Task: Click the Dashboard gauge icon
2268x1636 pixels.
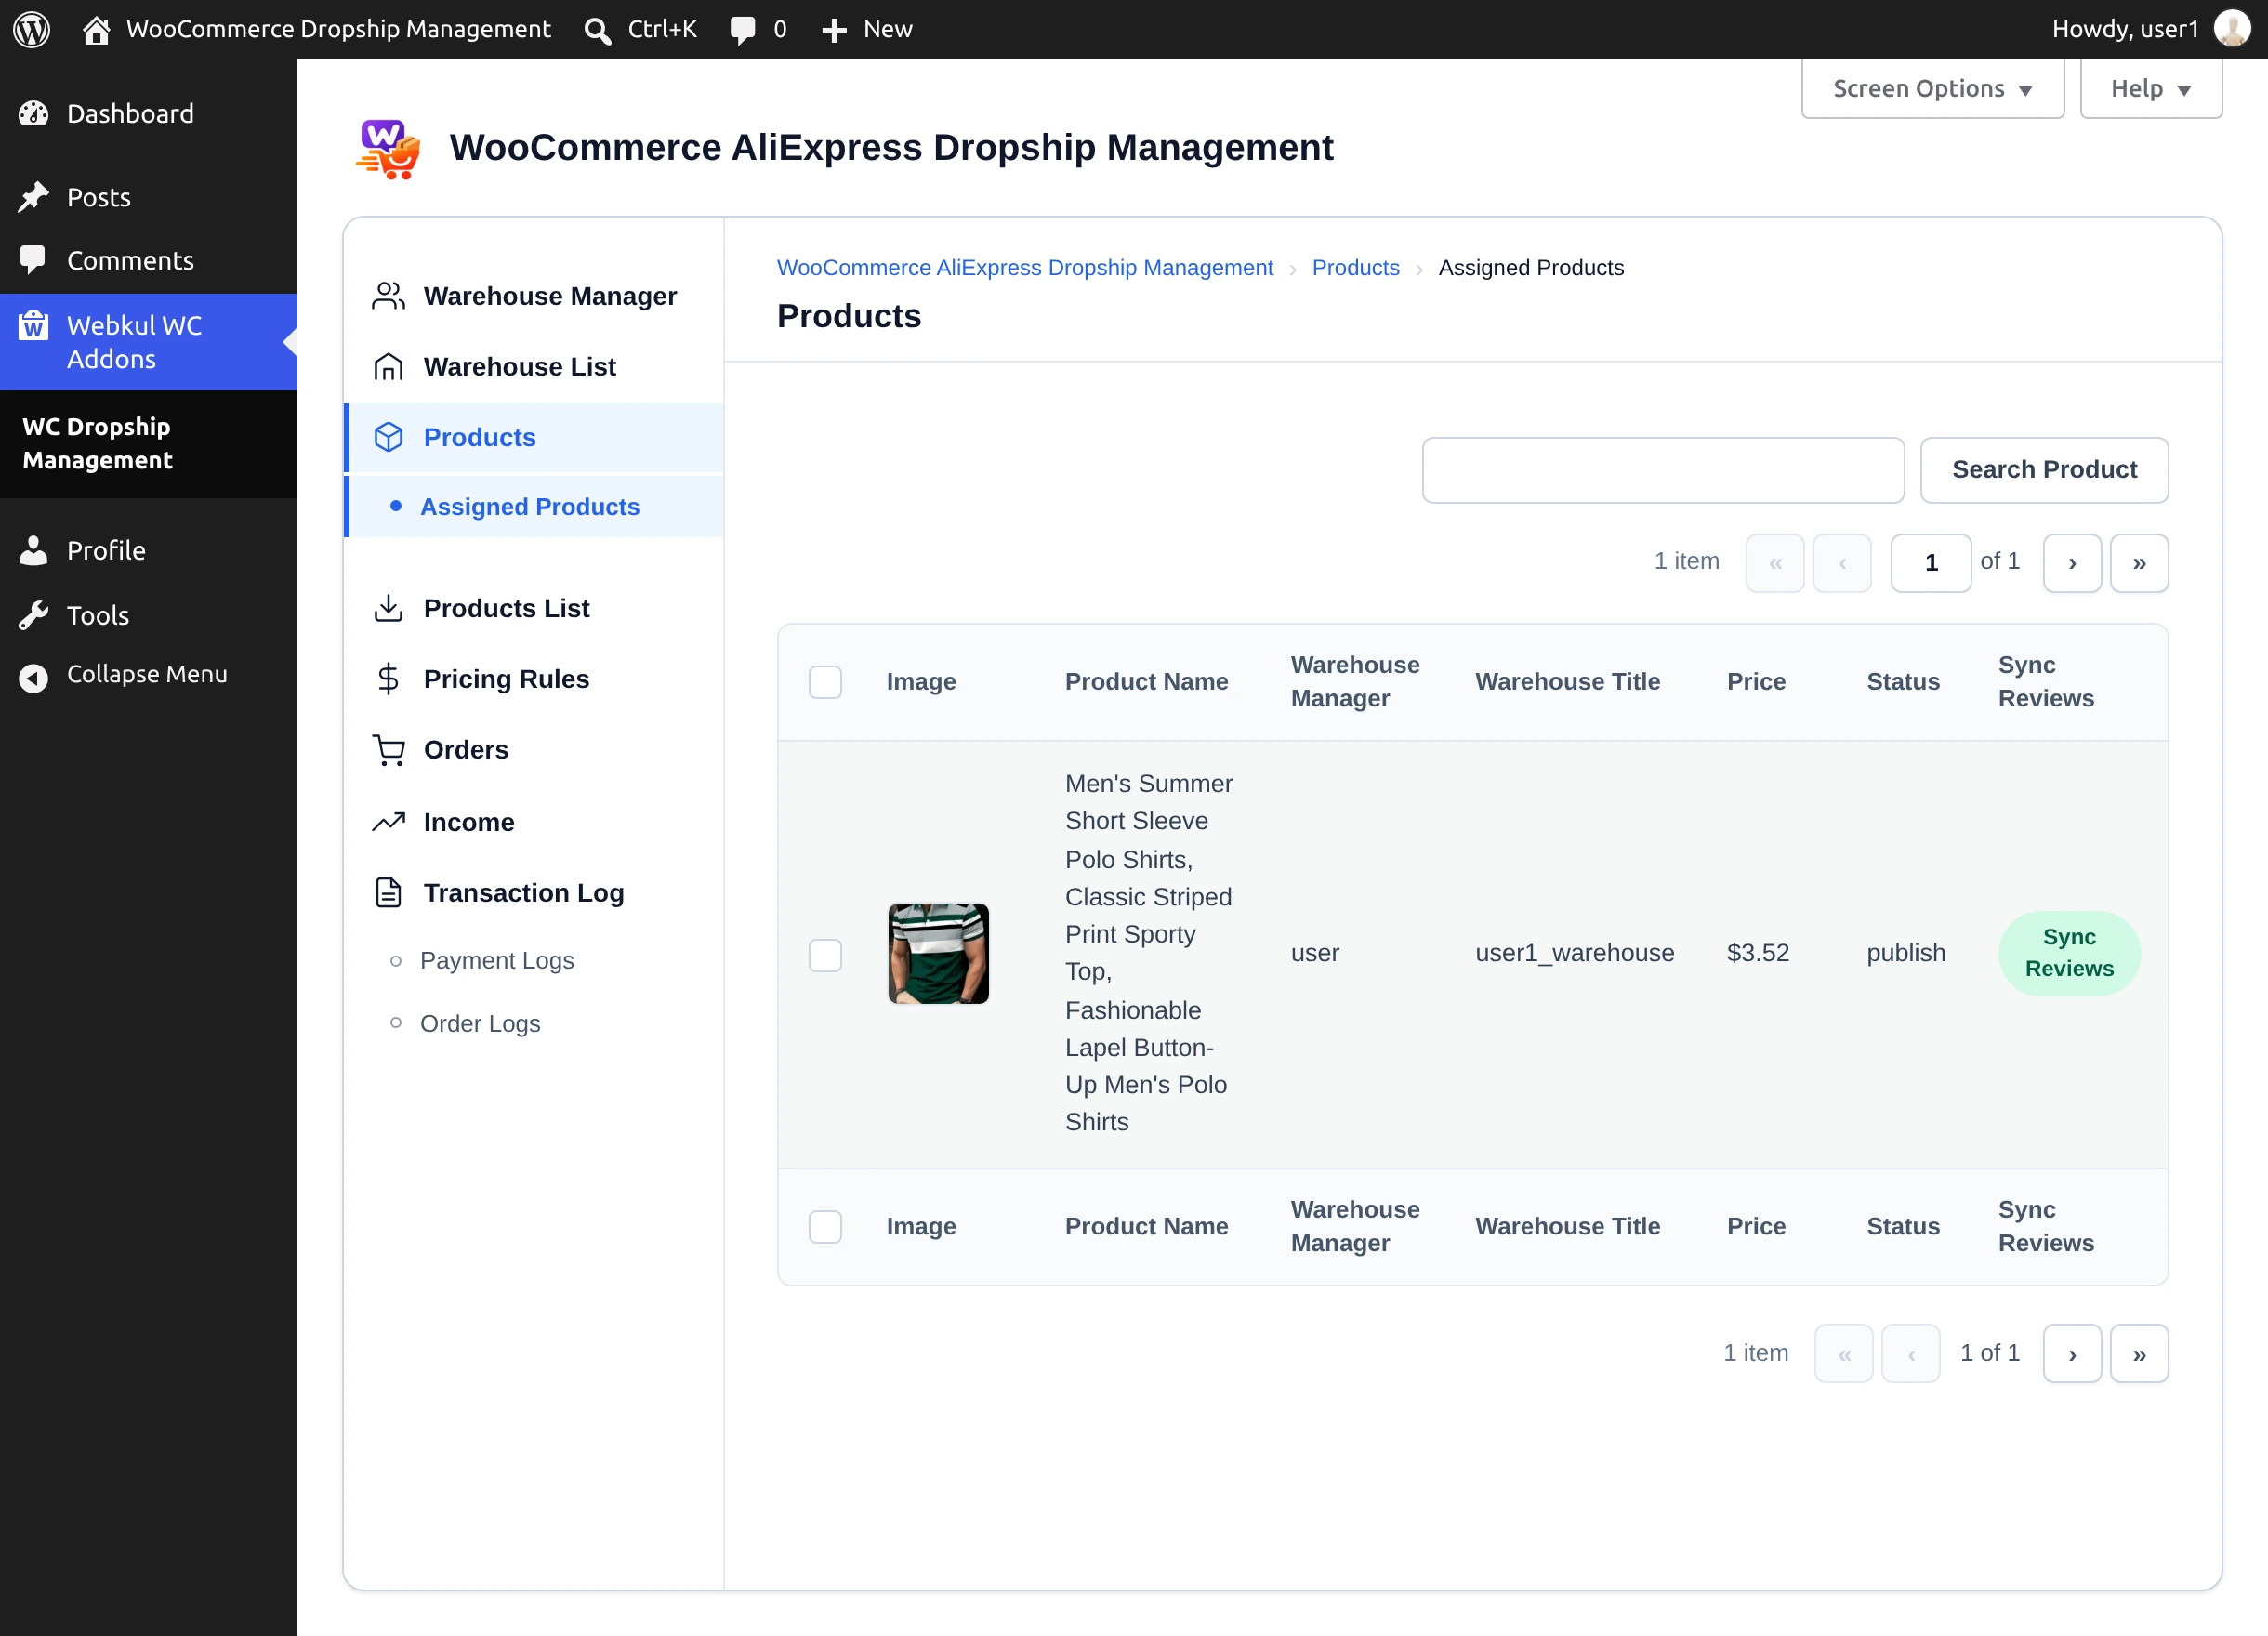Action: [34, 114]
